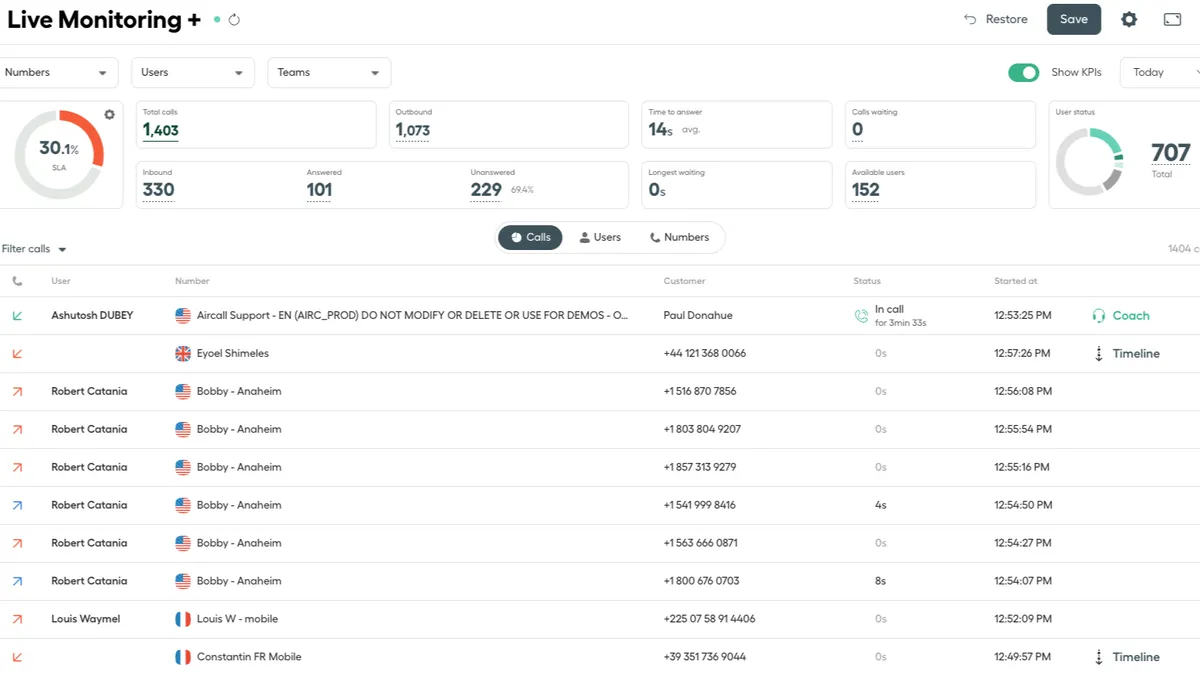Screen dimensions: 1200x675
Task: Click the phone icon column header
Action: pos(17,281)
